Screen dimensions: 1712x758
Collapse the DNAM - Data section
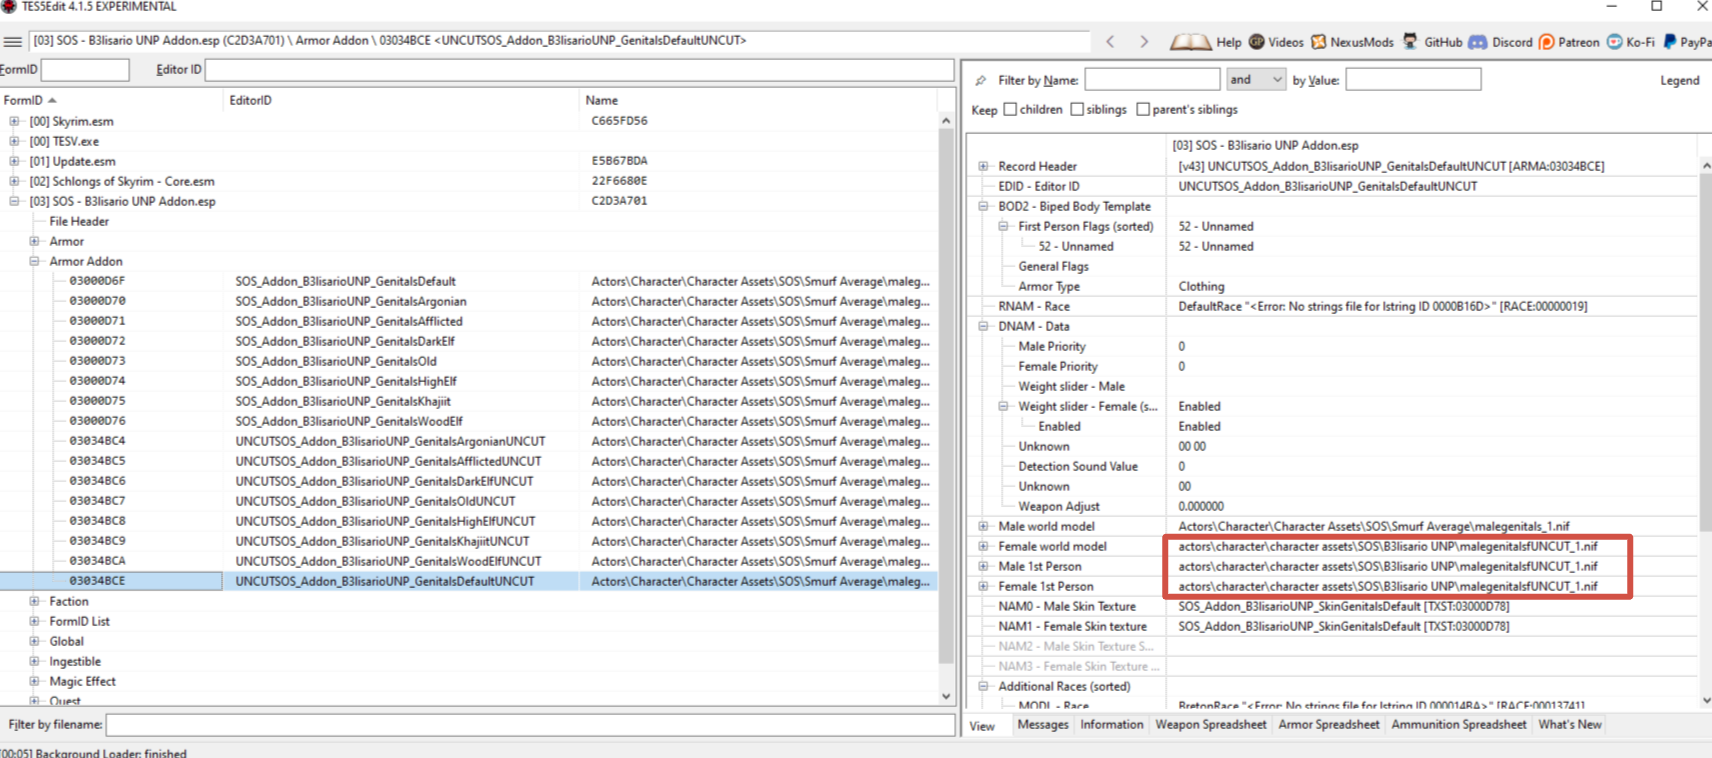[x=983, y=326]
